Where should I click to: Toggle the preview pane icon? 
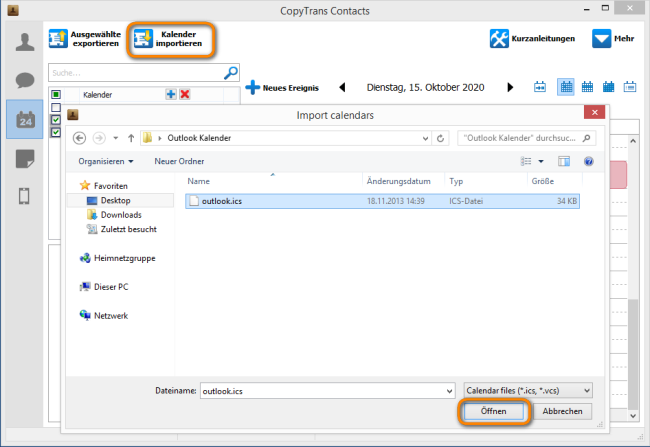tap(564, 161)
